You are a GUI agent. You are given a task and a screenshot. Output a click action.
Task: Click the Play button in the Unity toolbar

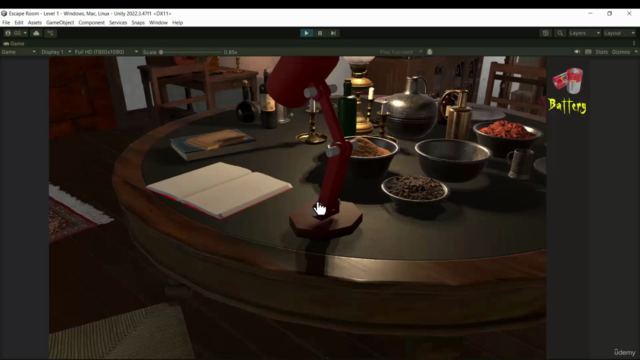(x=306, y=33)
